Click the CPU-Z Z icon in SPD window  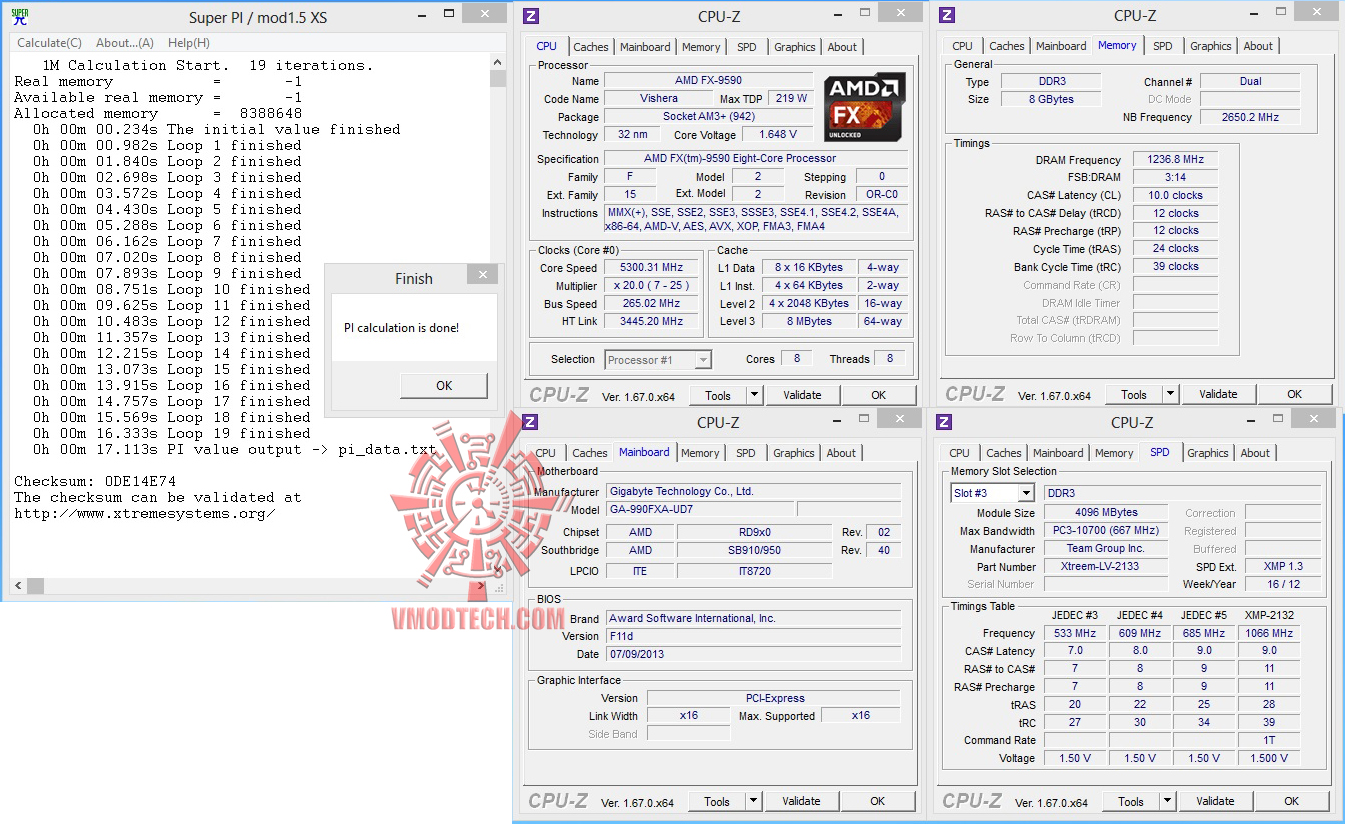click(945, 422)
